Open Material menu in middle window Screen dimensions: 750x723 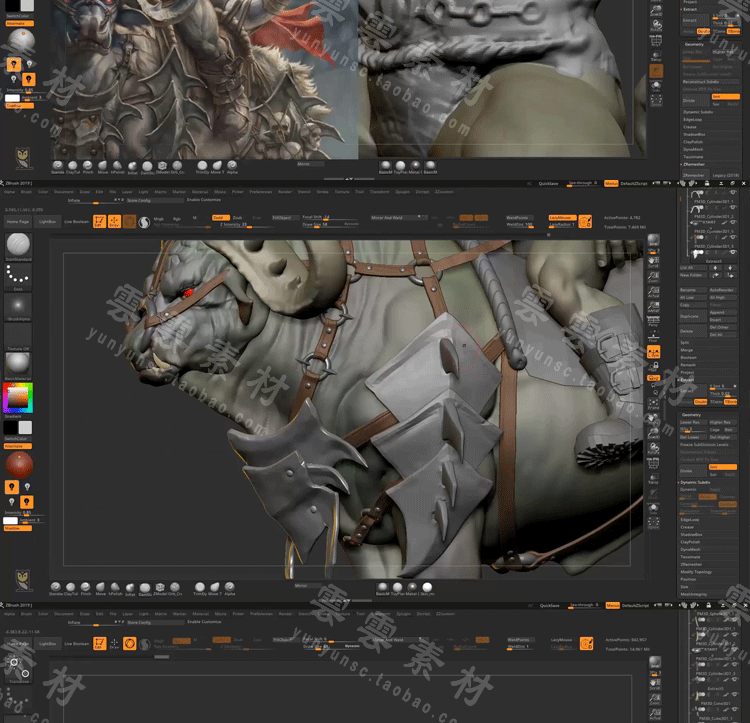[x=200, y=192]
